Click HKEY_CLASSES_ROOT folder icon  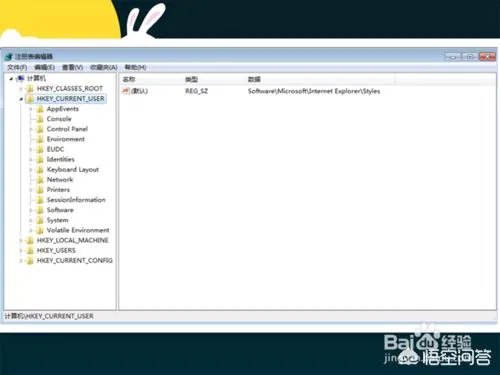coord(30,89)
